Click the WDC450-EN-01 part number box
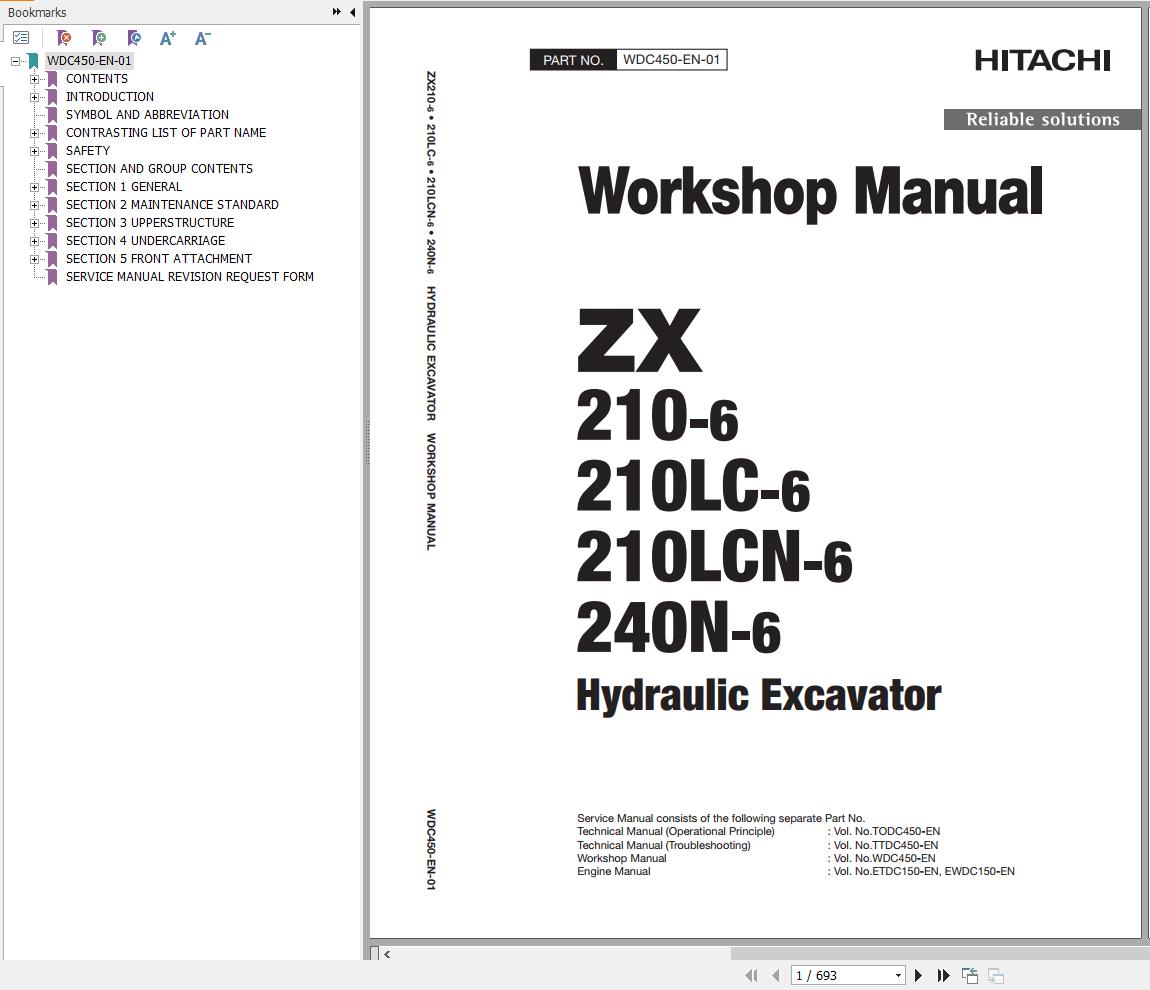The width and height of the screenshot is (1150, 990). tap(671, 59)
